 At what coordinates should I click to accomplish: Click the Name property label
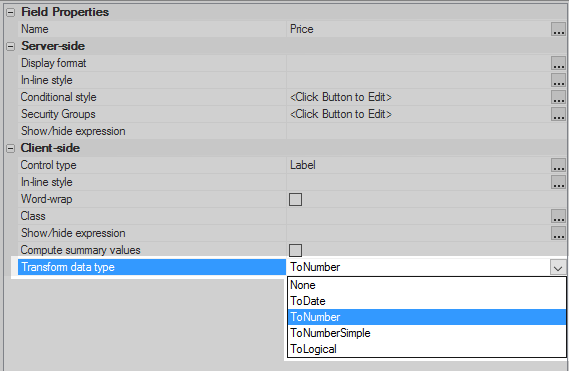point(34,29)
